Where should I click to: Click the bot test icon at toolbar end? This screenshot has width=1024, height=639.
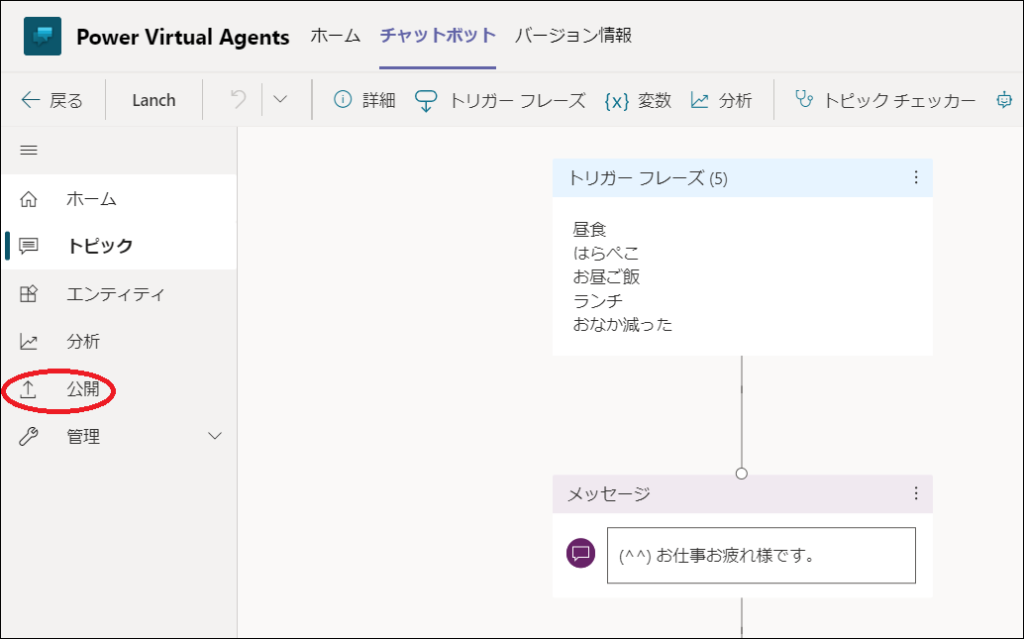pos(1004,100)
